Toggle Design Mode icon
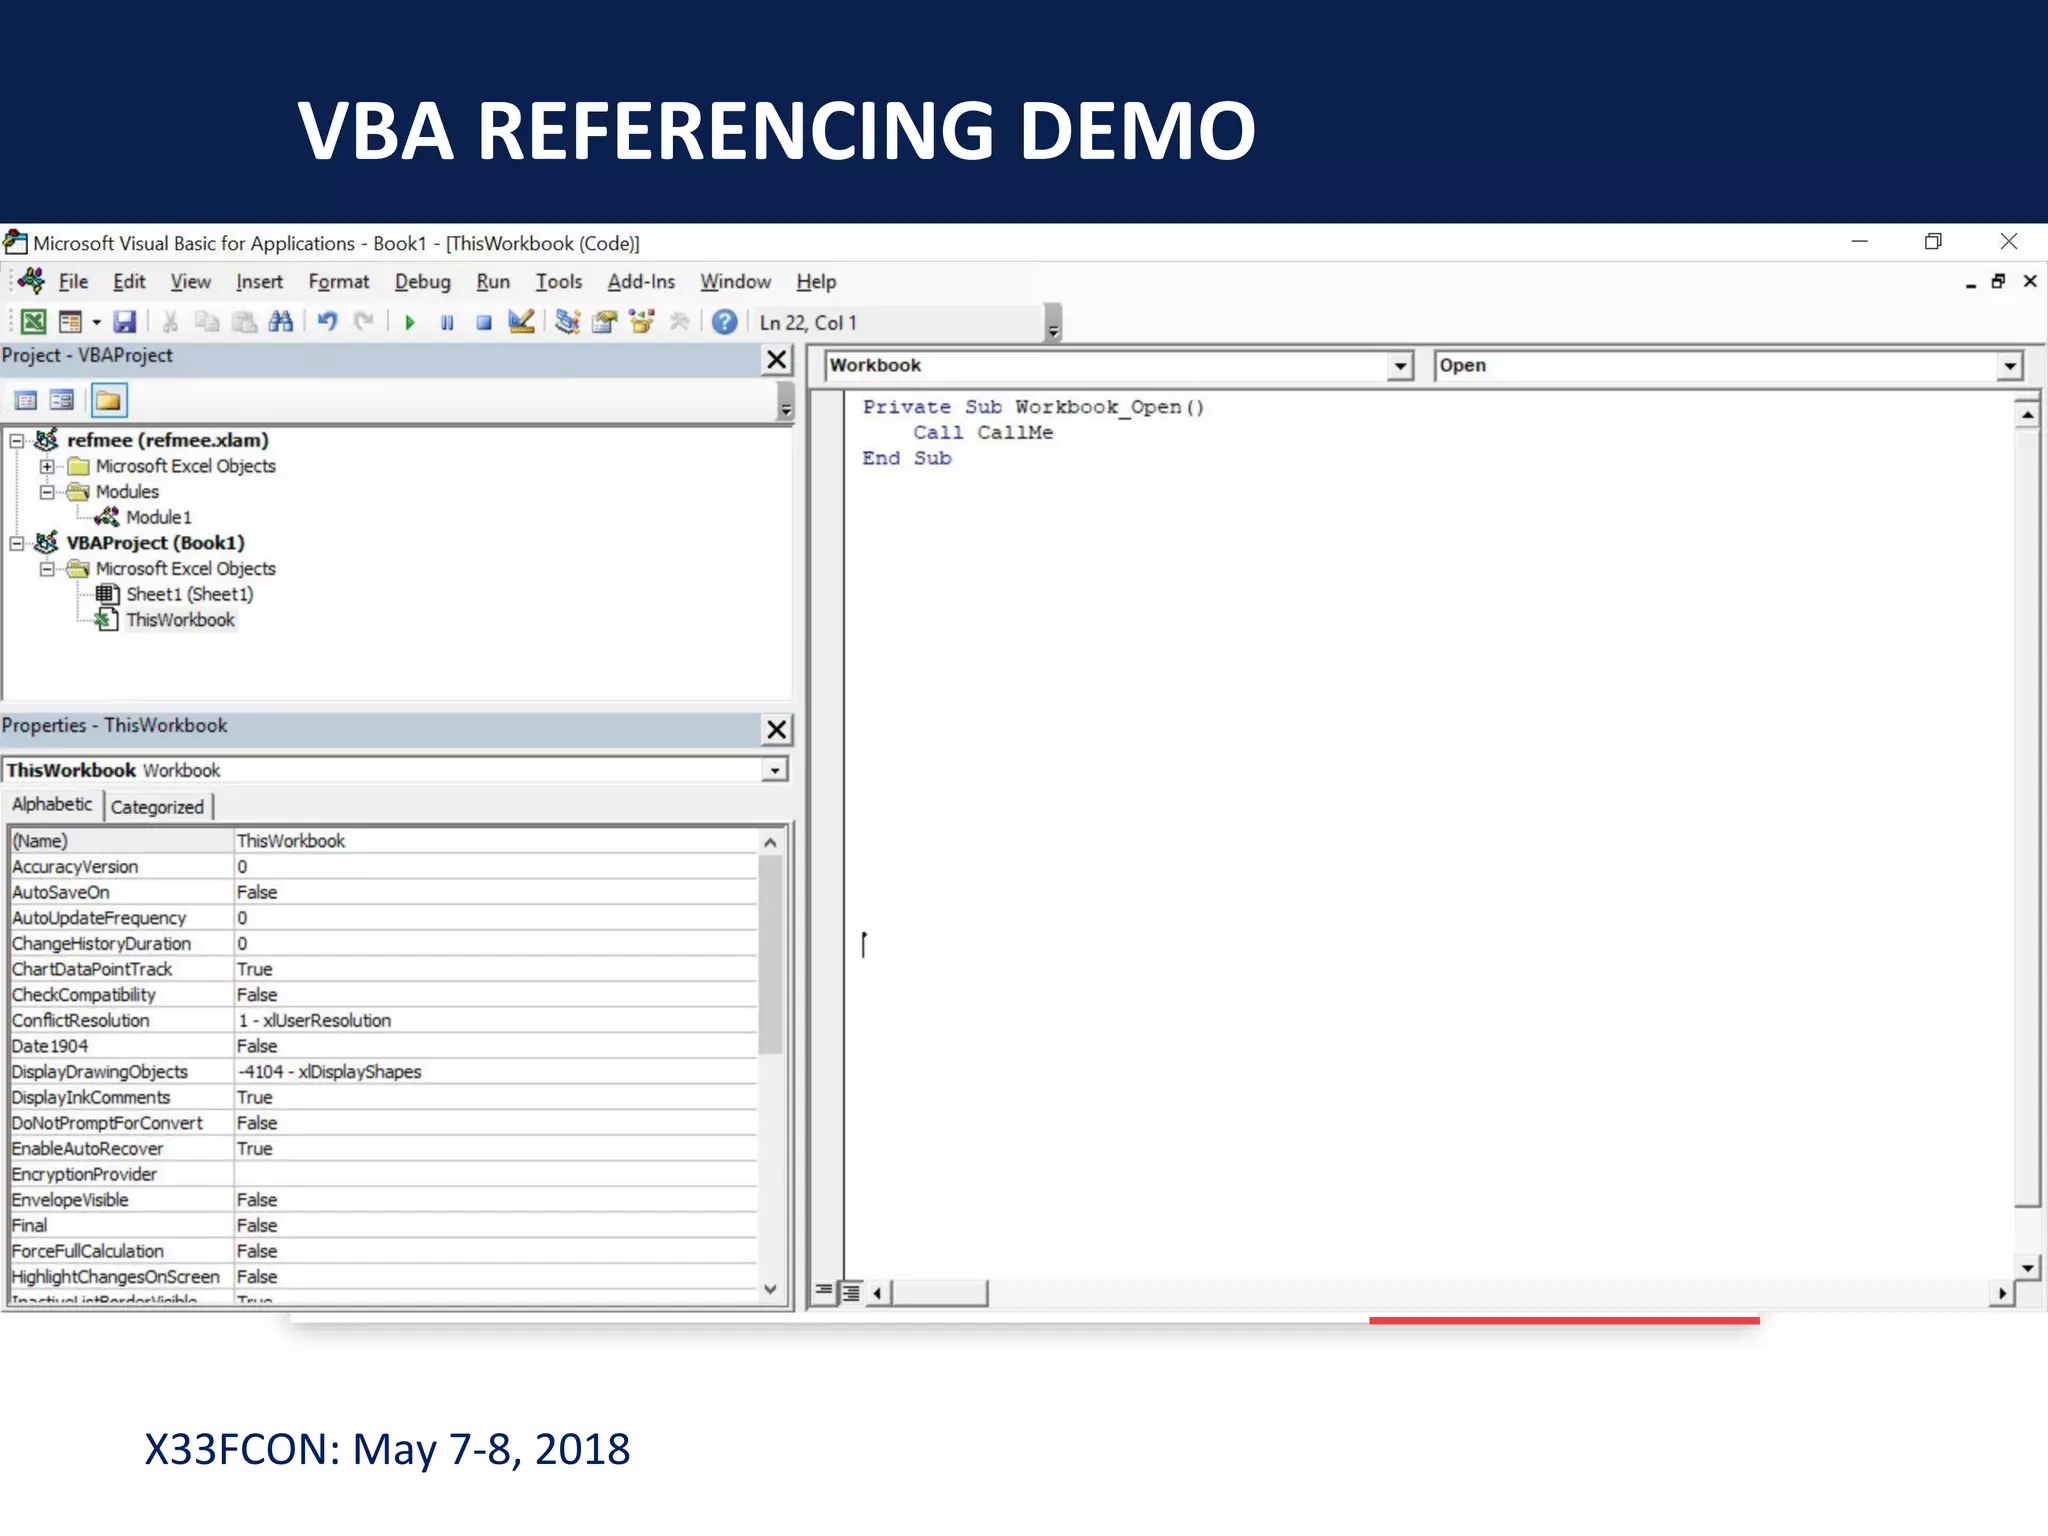Screen dimensions: 2048x1536 pos(521,322)
